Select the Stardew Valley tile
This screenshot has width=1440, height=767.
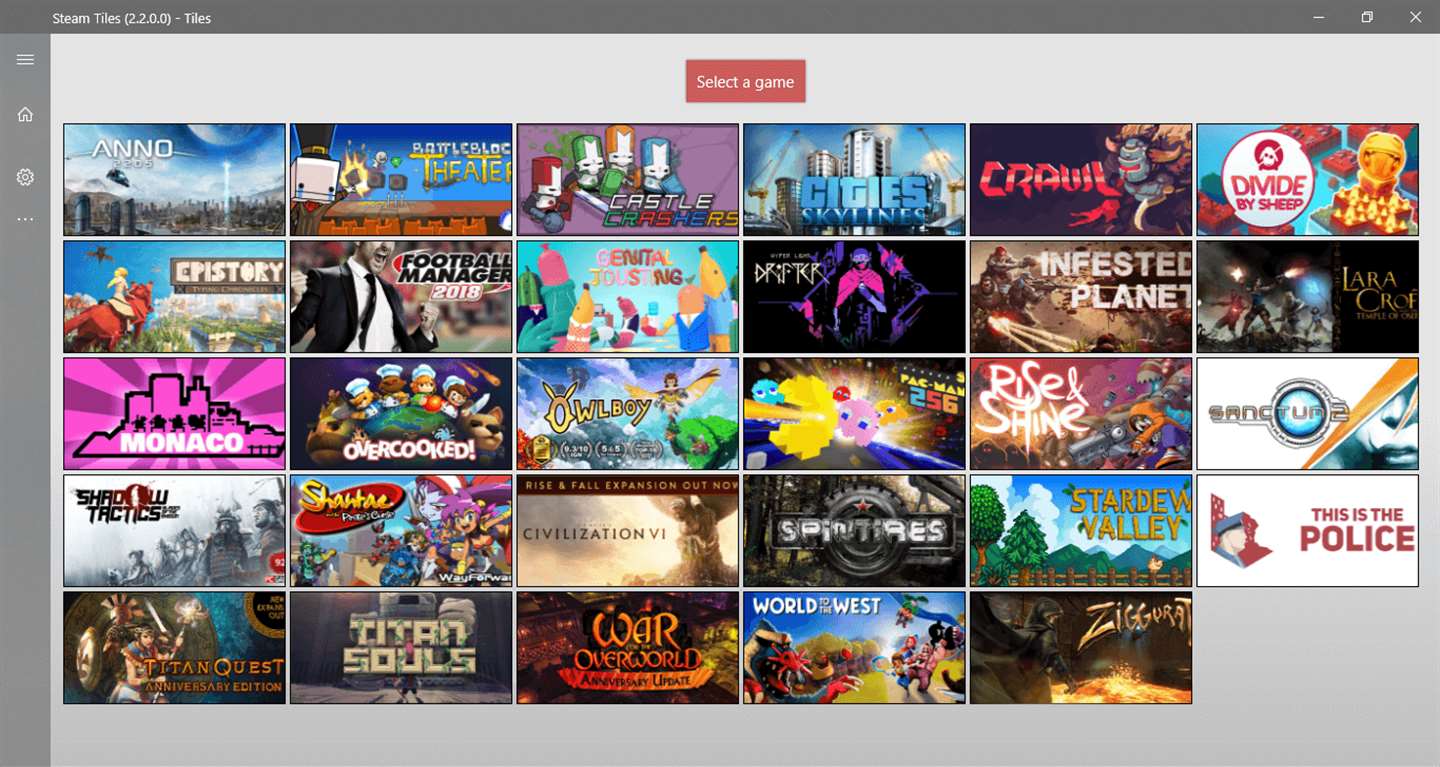pyautogui.click(x=1081, y=531)
